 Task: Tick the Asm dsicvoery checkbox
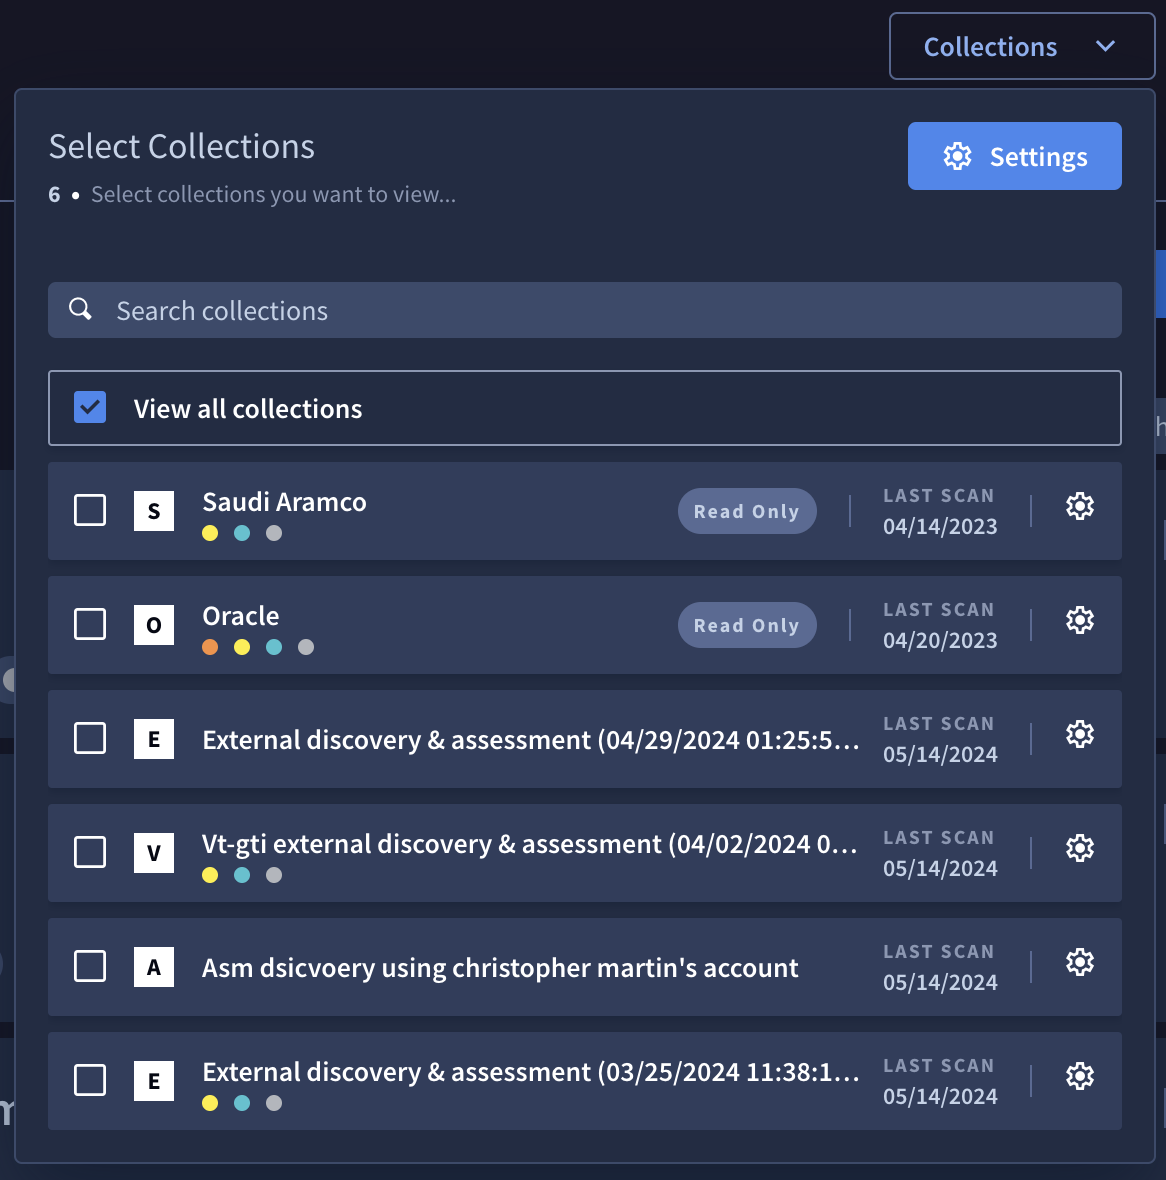[90, 966]
